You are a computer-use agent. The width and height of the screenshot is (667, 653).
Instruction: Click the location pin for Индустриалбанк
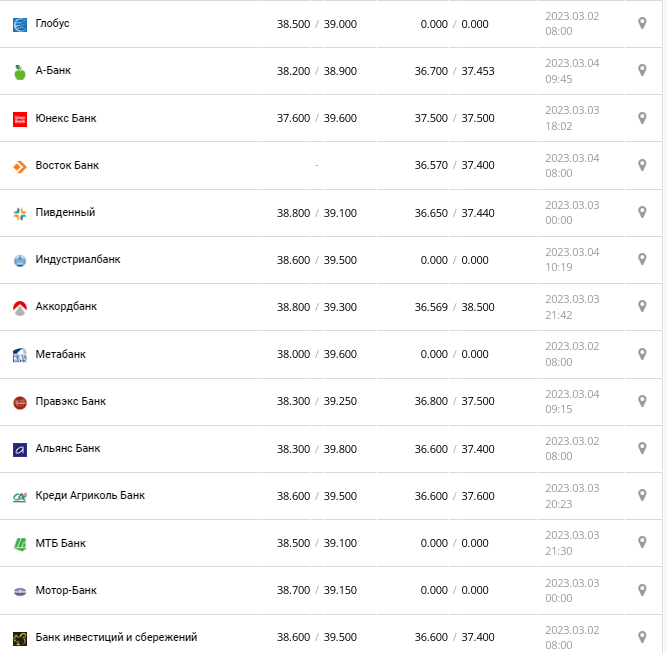(642, 260)
